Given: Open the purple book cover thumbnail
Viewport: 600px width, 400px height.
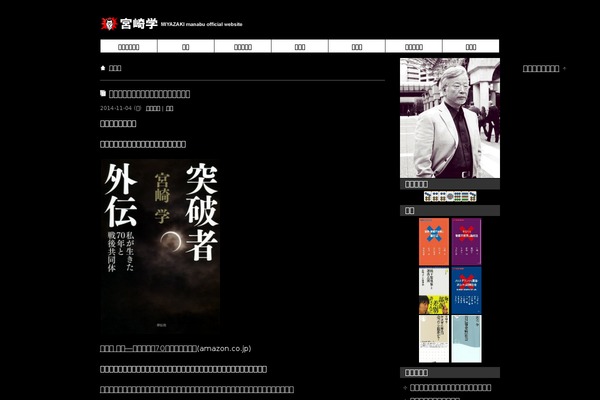Looking at the screenshot, I should 466,242.
